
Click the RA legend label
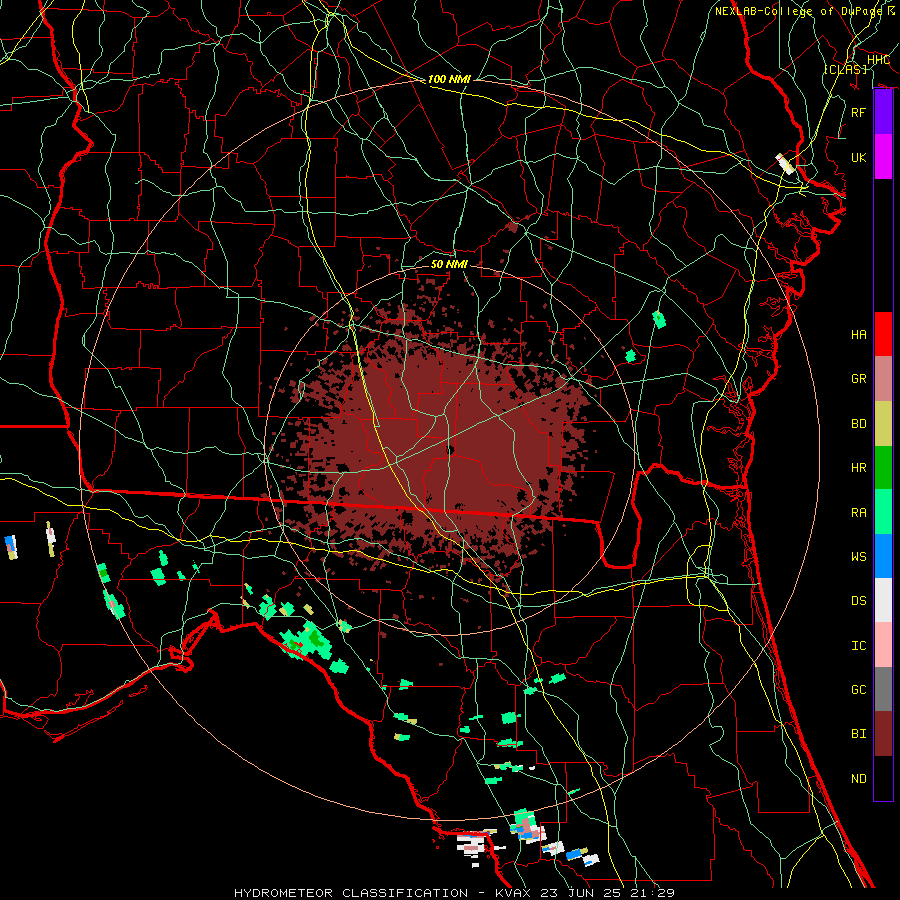click(x=858, y=512)
